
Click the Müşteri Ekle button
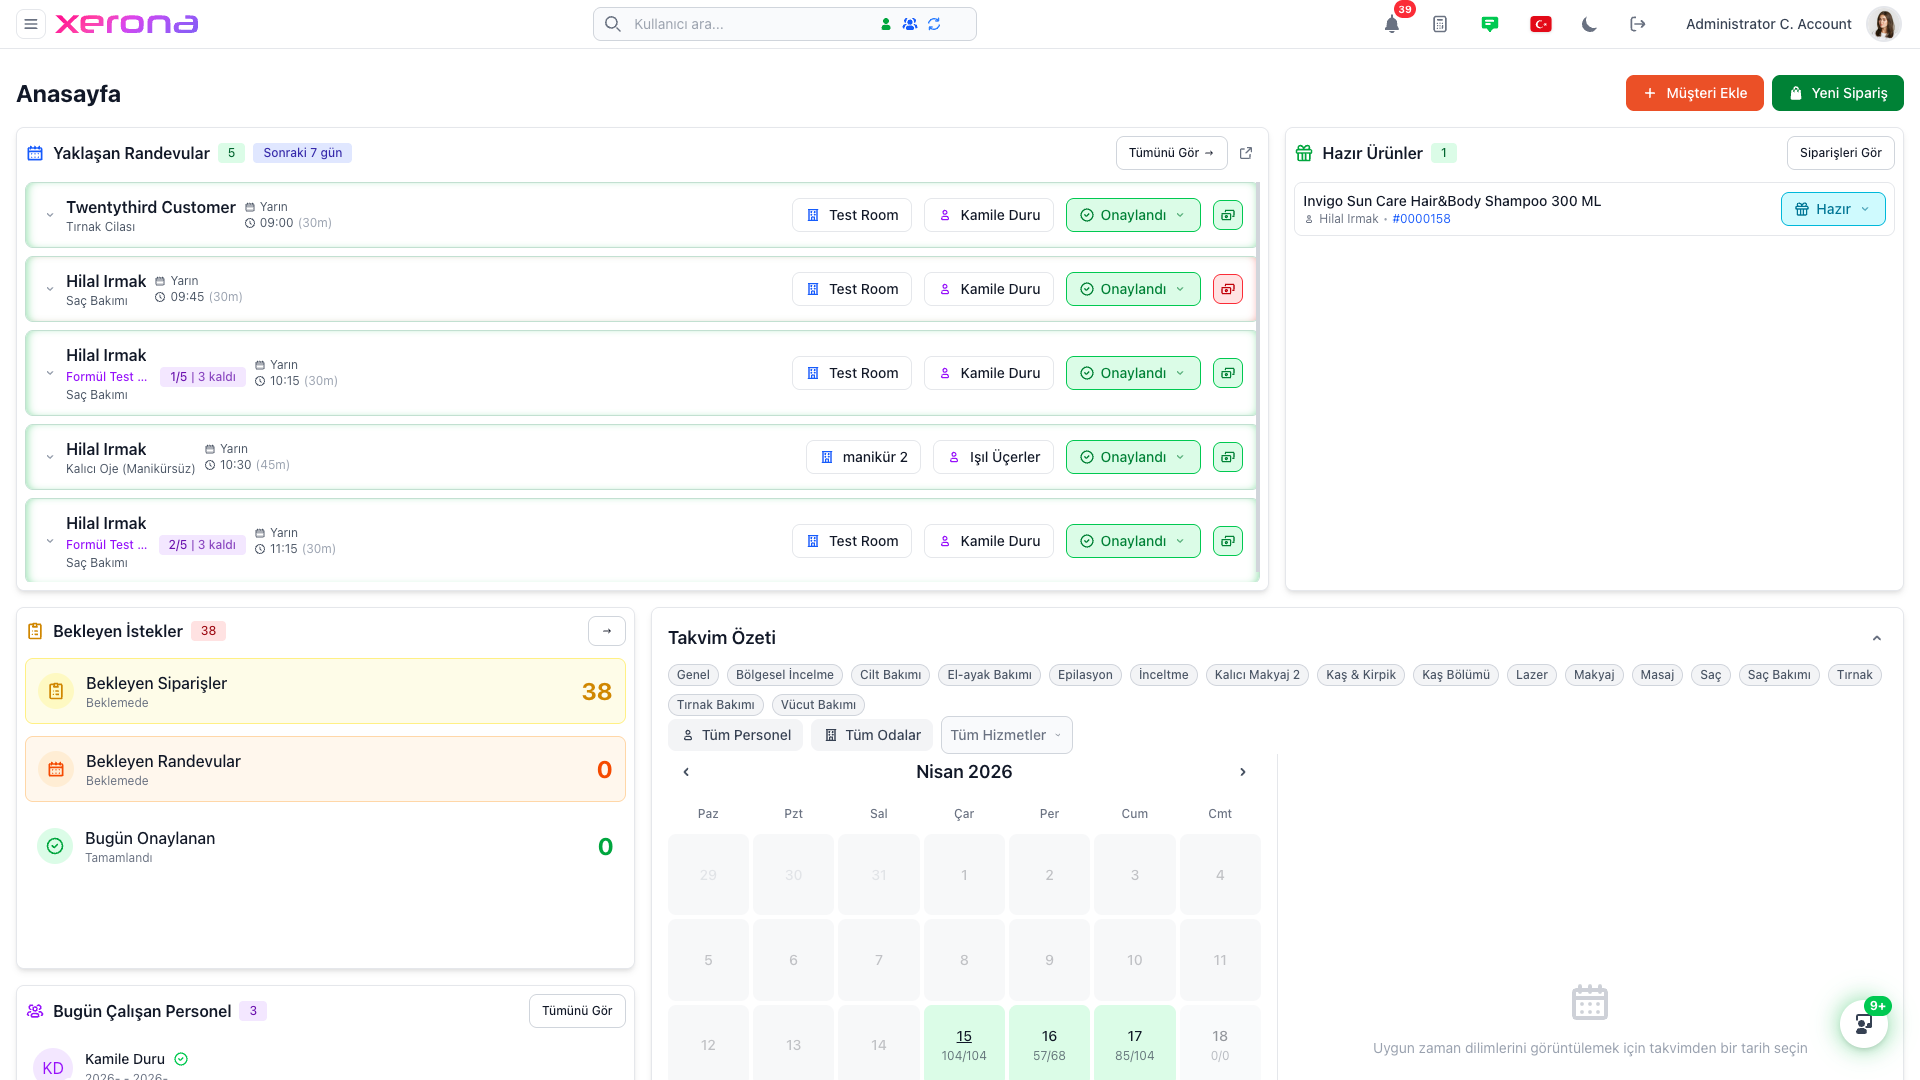(x=1694, y=93)
